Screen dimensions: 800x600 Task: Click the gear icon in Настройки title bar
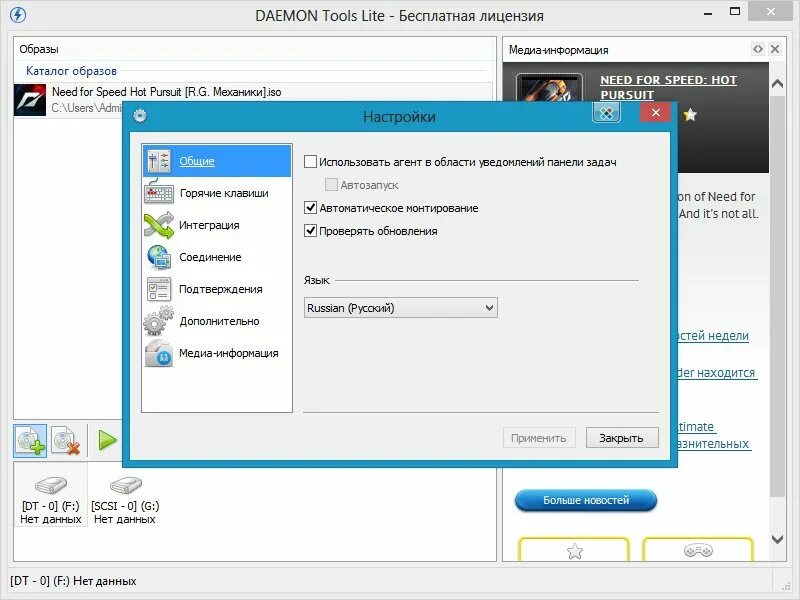click(140, 116)
